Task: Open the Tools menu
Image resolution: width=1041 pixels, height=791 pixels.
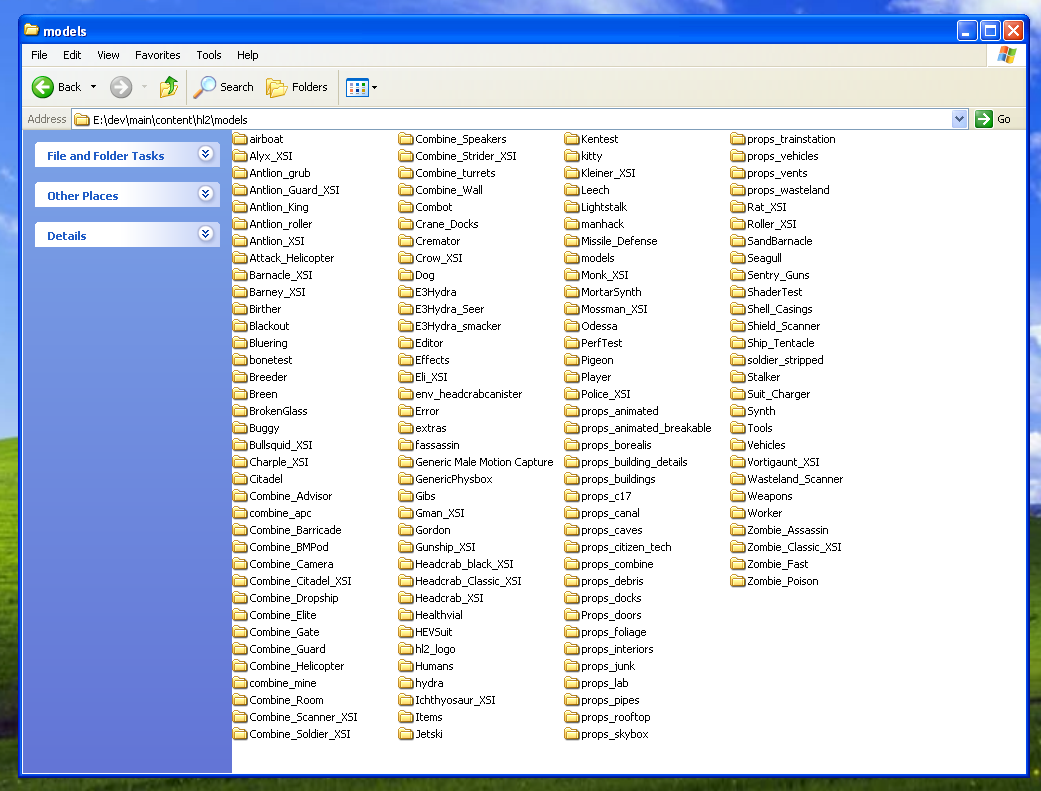Action: [208, 55]
